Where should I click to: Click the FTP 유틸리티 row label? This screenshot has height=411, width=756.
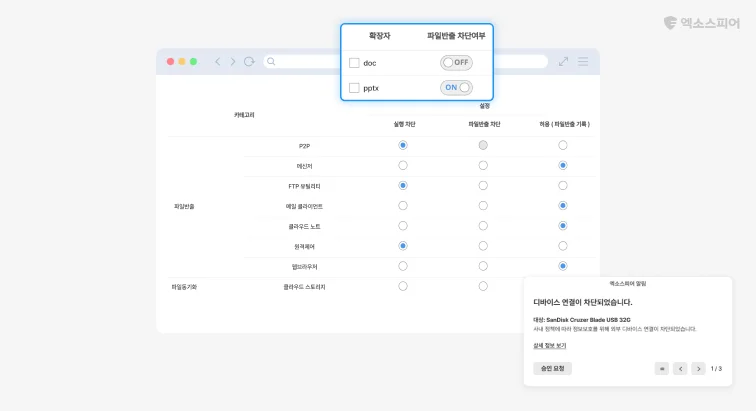pyautogui.click(x=304, y=187)
